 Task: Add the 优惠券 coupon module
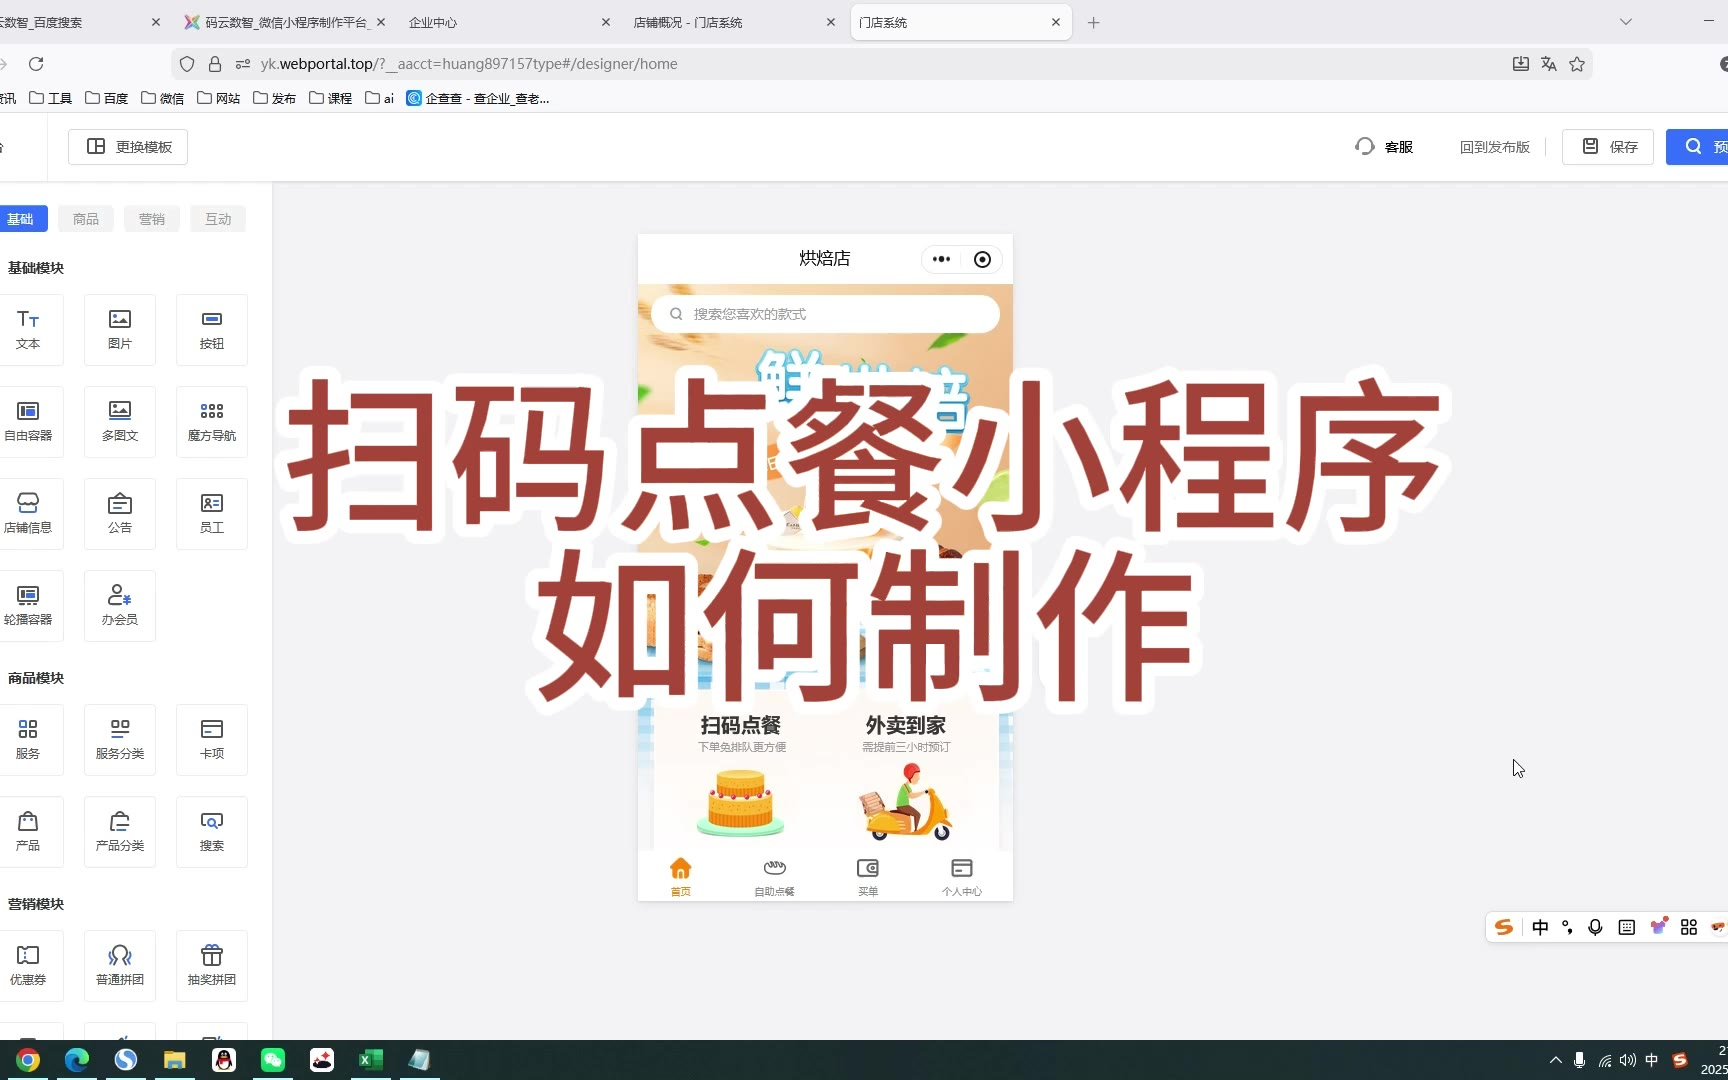(x=28, y=965)
